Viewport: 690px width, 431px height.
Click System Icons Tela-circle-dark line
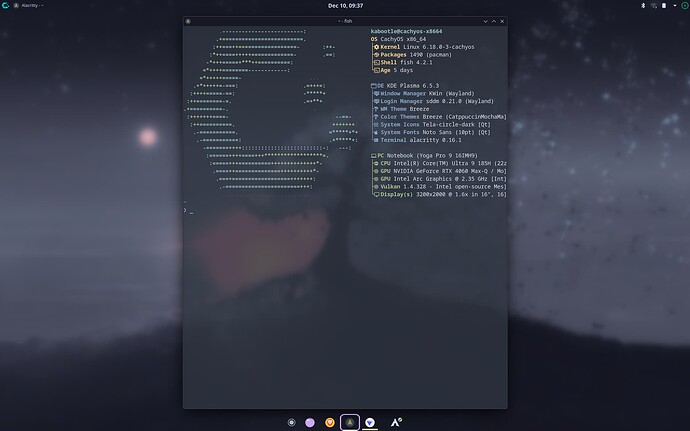point(432,125)
